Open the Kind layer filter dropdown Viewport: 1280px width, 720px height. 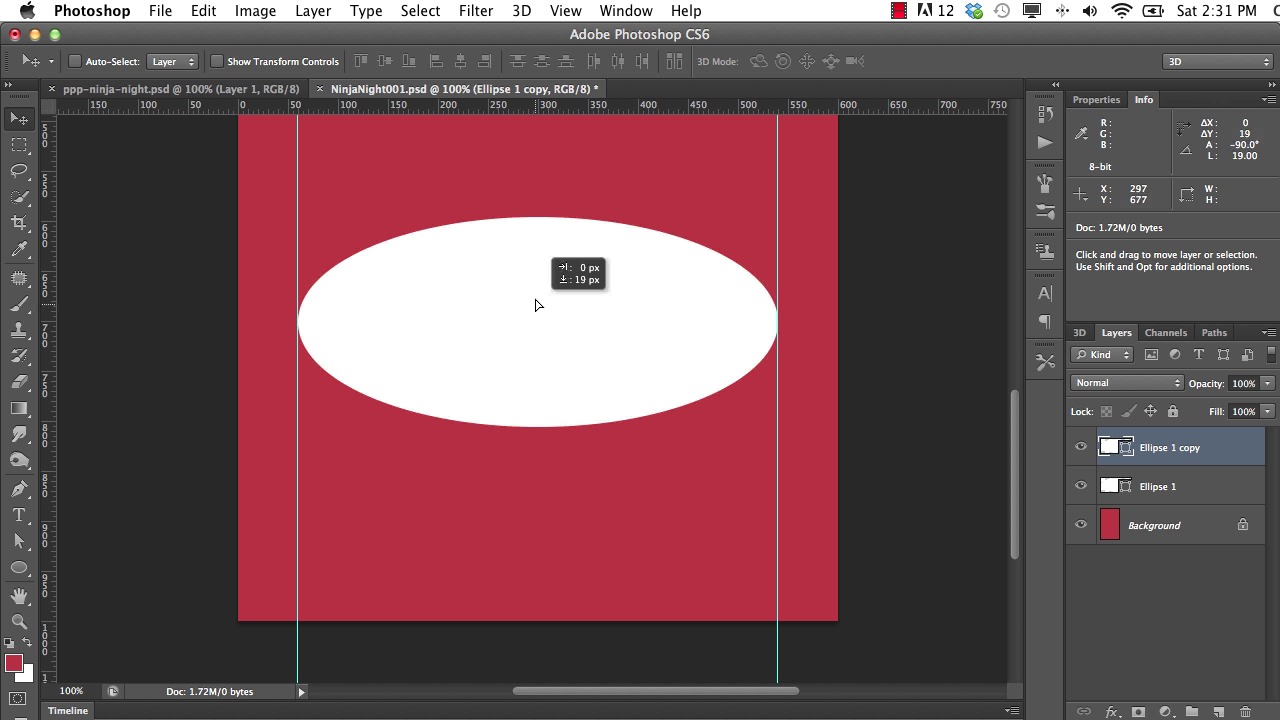coord(1101,355)
